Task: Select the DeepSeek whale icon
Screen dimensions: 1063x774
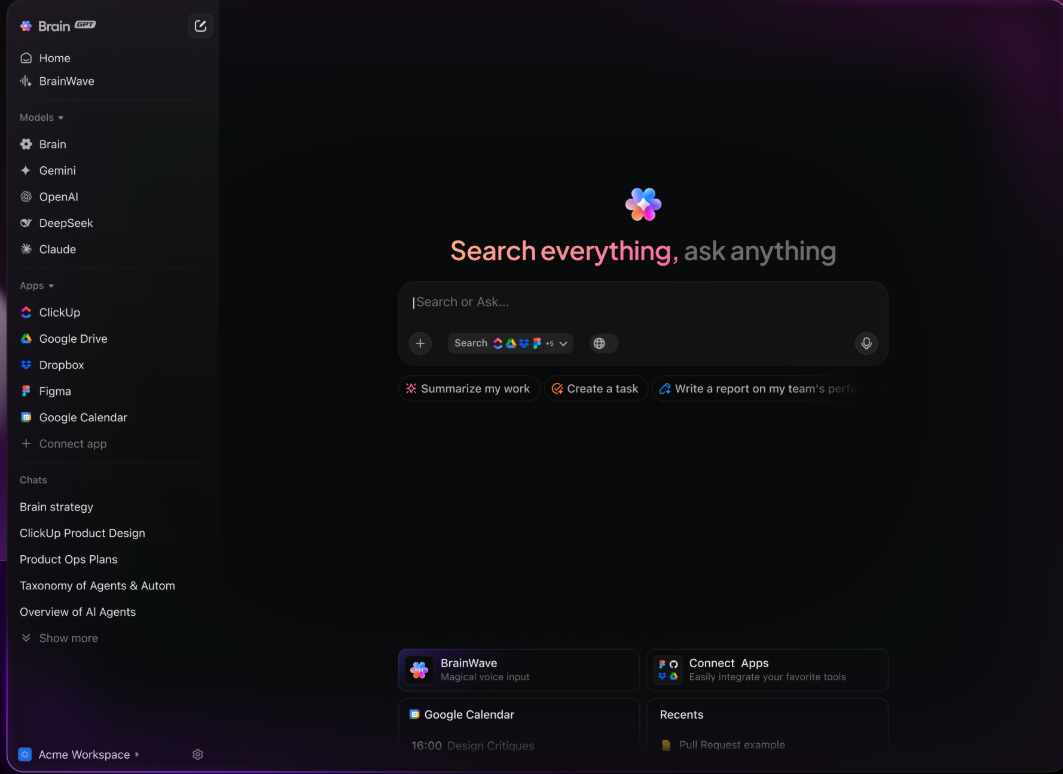Action: (26, 223)
